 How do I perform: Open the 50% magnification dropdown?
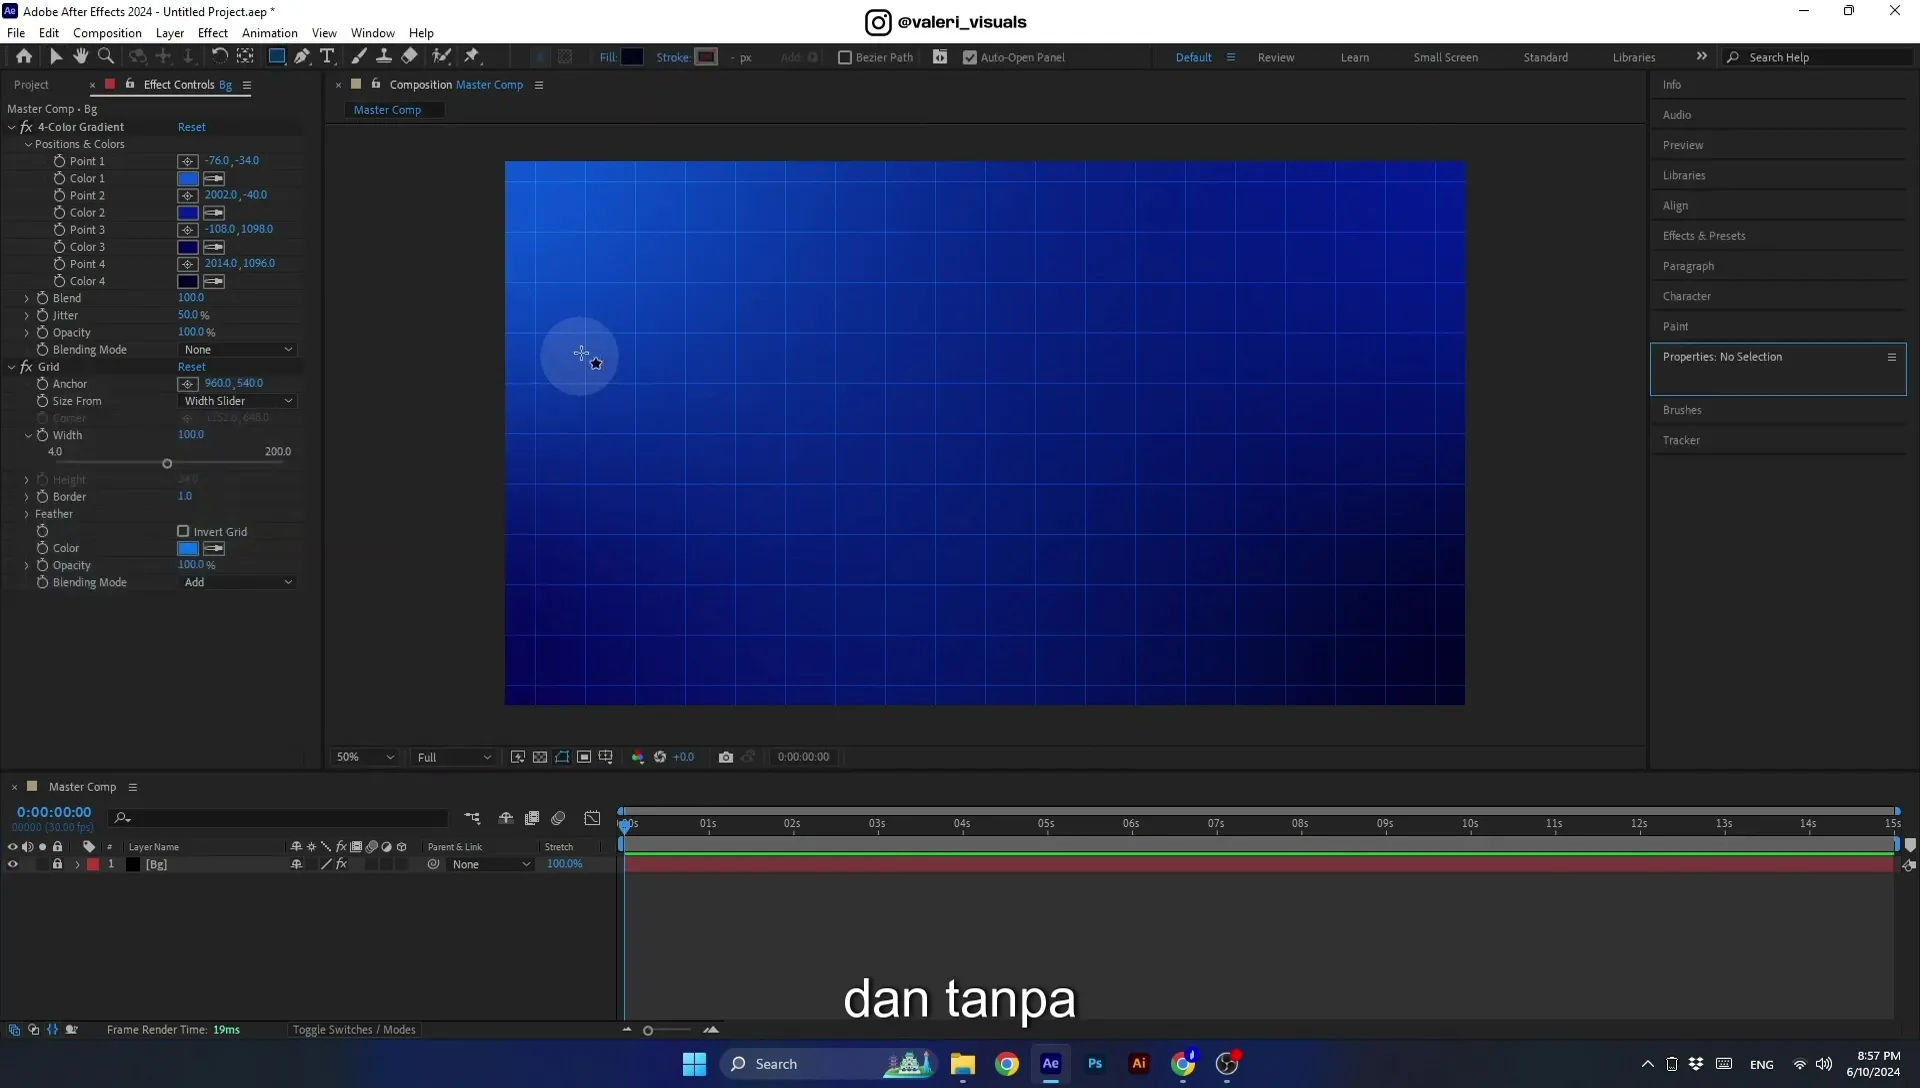(x=365, y=757)
